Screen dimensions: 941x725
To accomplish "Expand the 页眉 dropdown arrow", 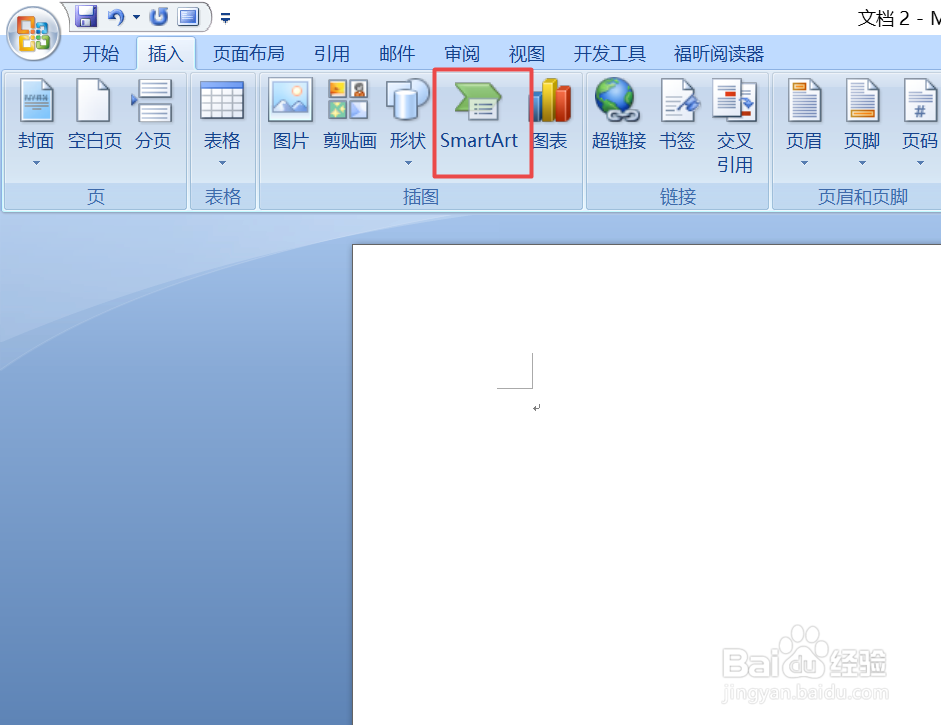I will tap(804, 163).
